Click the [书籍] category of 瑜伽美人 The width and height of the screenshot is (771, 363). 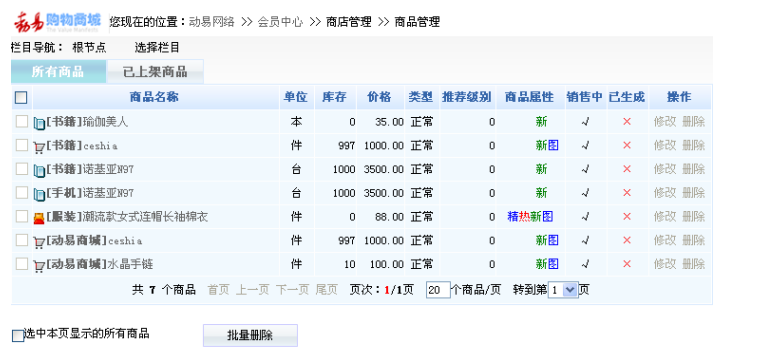(x=64, y=122)
